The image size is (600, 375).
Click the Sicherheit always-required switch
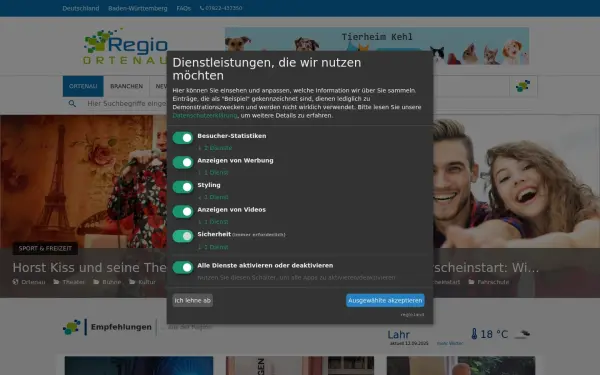(183, 236)
